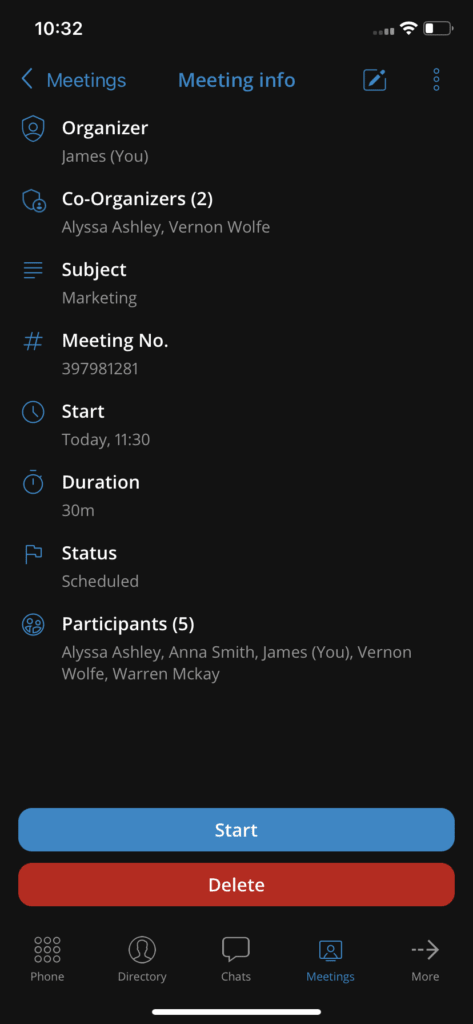Open the three-dot options menu
The width and height of the screenshot is (473, 1024).
click(x=436, y=80)
